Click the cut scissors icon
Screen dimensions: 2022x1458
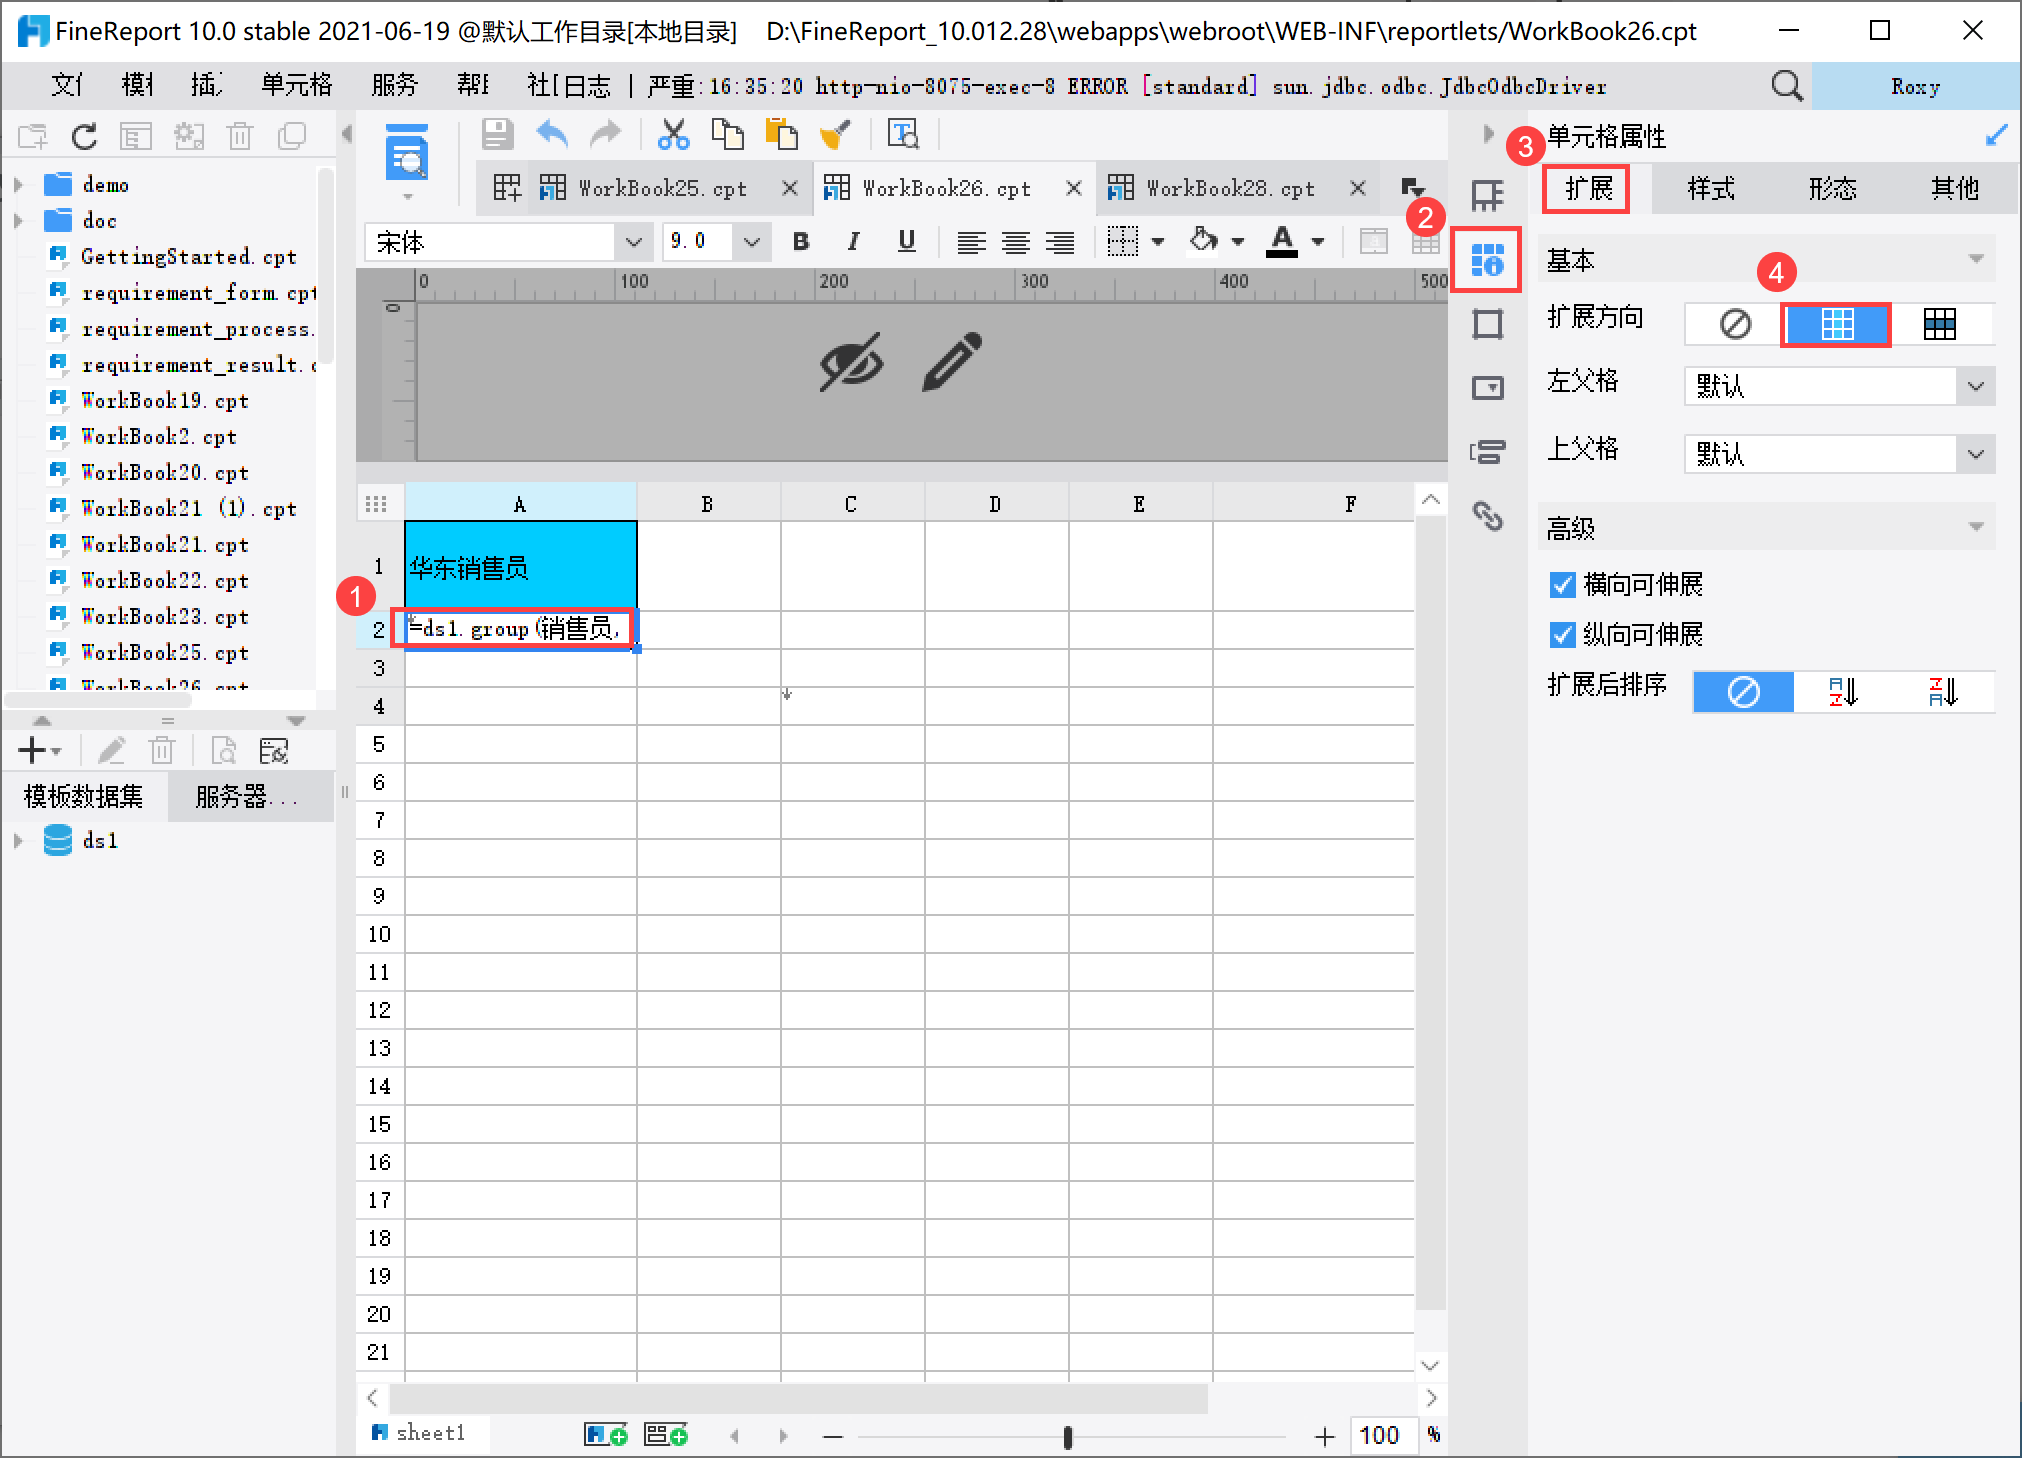pos(673,134)
